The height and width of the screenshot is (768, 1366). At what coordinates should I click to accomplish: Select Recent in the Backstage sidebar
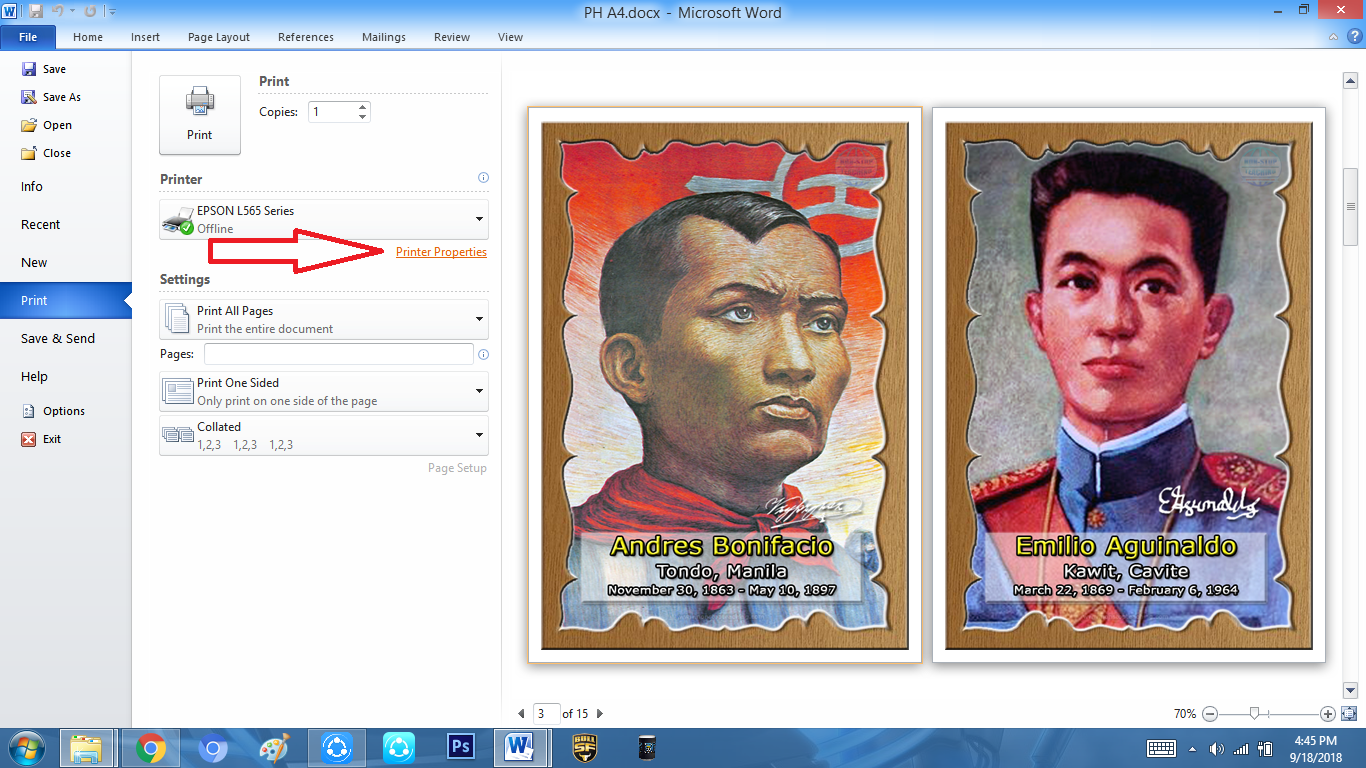[41, 225]
